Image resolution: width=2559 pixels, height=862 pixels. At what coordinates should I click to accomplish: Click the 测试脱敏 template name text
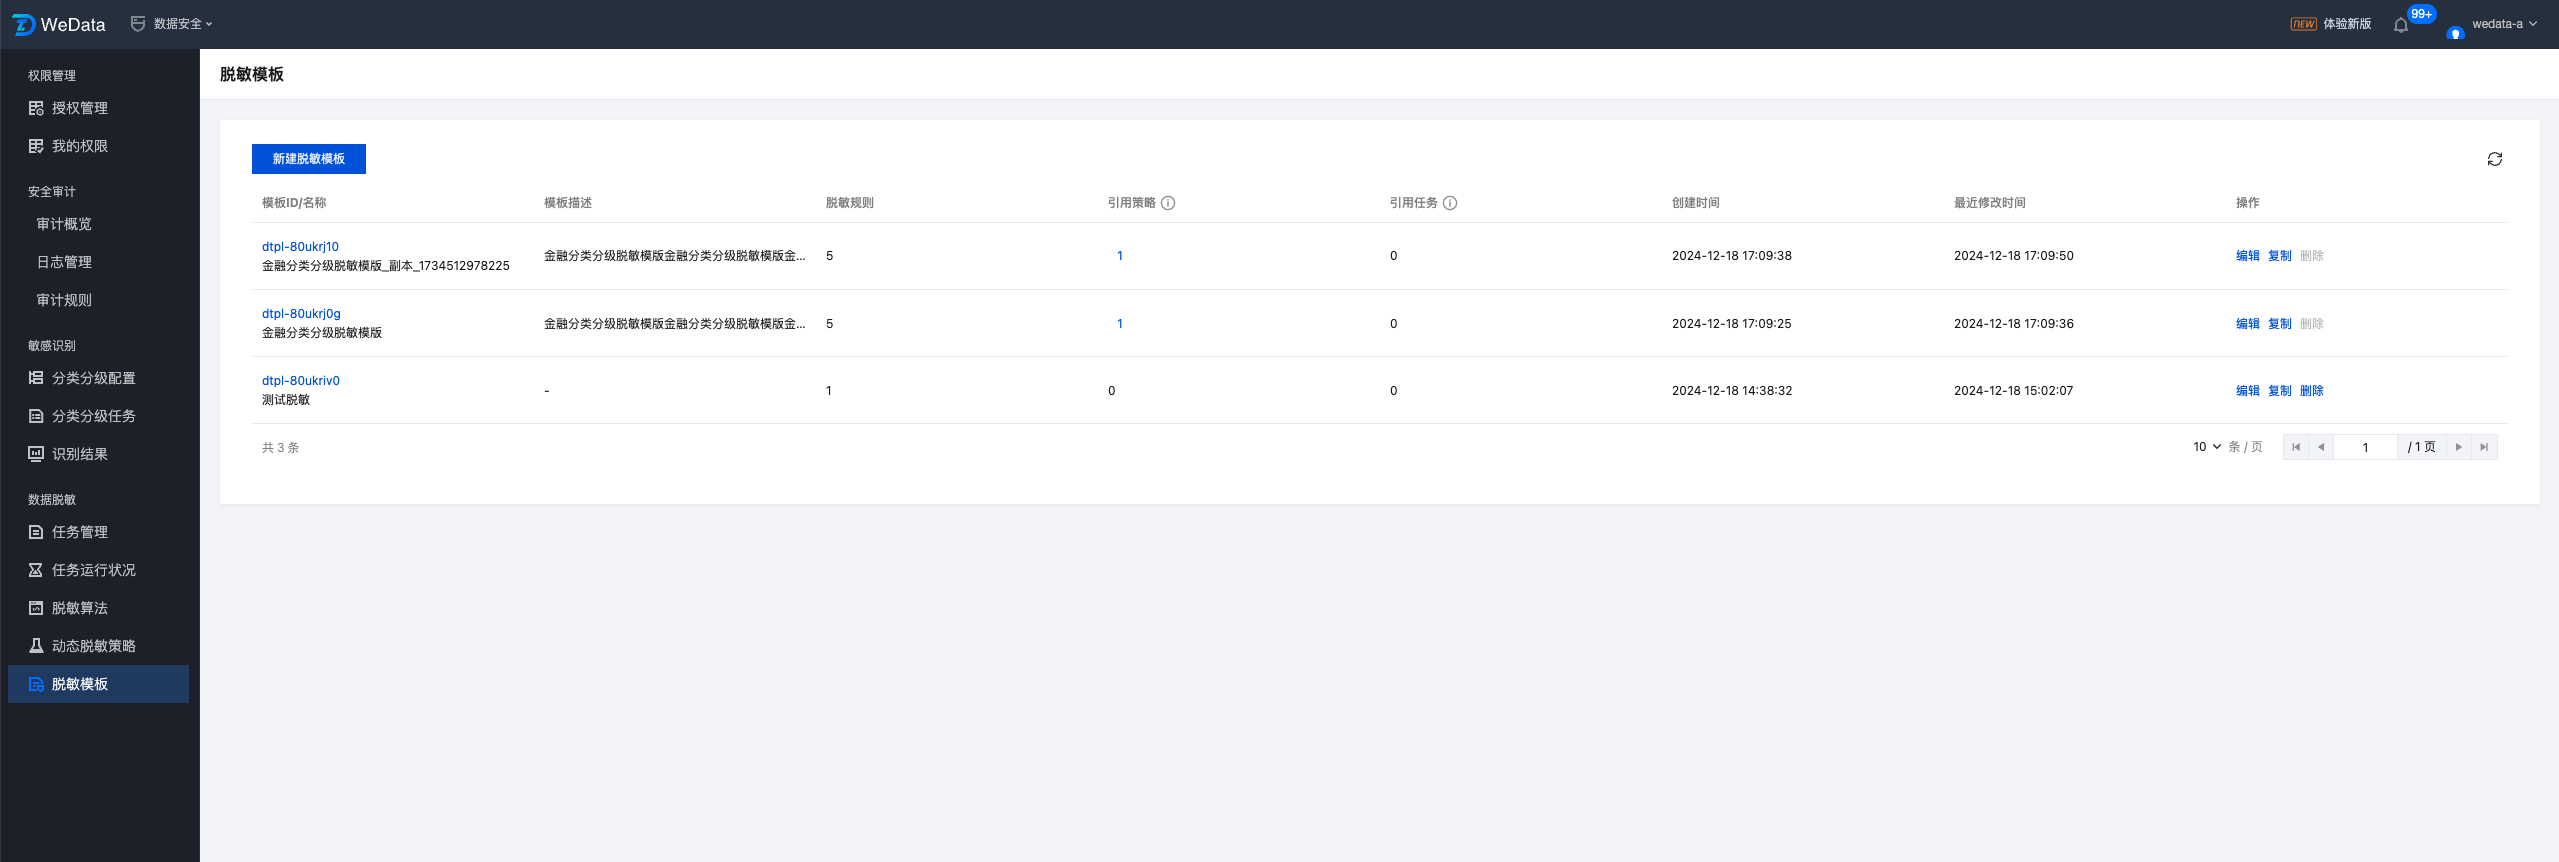[x=286, y=400]
